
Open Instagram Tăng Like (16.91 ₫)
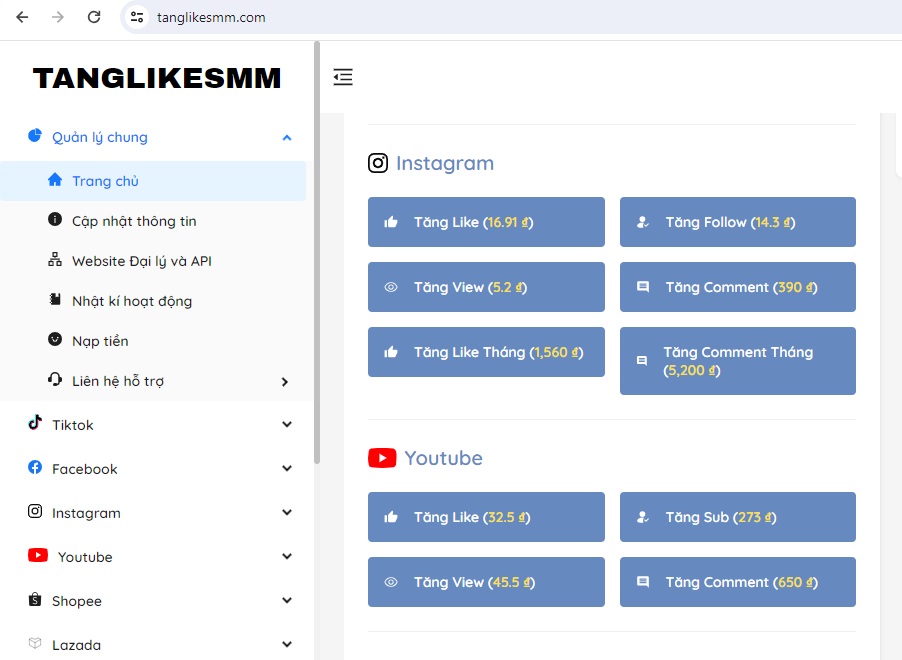pyautogui.click(x=486, y=222)
